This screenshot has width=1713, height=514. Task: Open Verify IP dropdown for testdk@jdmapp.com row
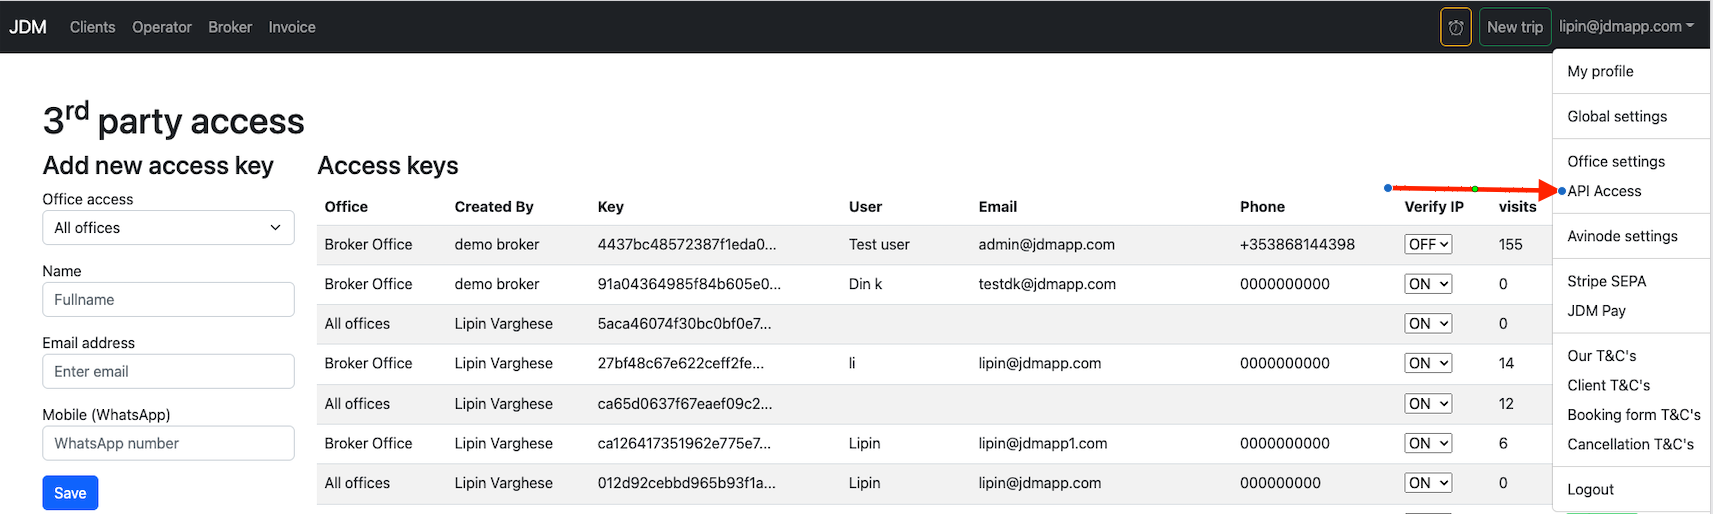click(x=1428, y=284)
